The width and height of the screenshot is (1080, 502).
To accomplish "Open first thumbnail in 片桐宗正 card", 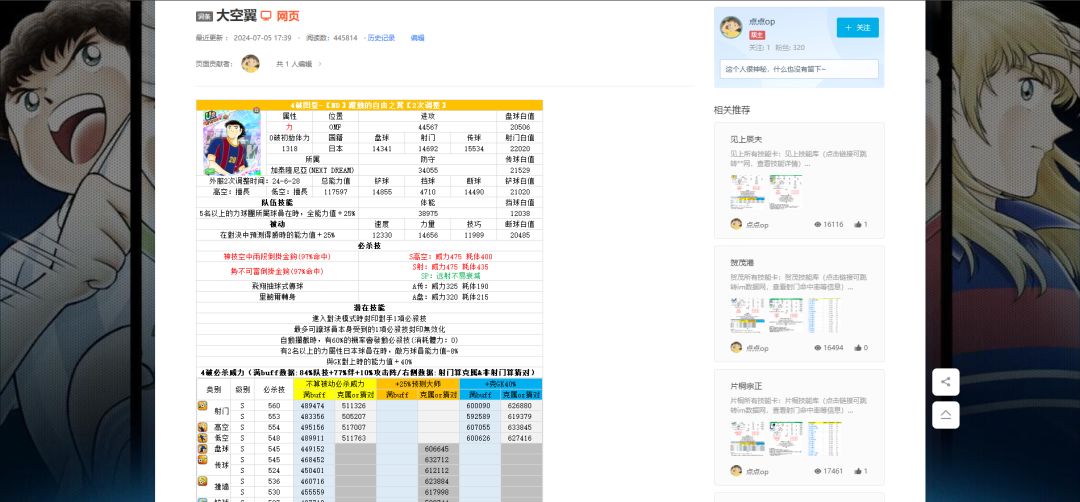I will 747,438.
